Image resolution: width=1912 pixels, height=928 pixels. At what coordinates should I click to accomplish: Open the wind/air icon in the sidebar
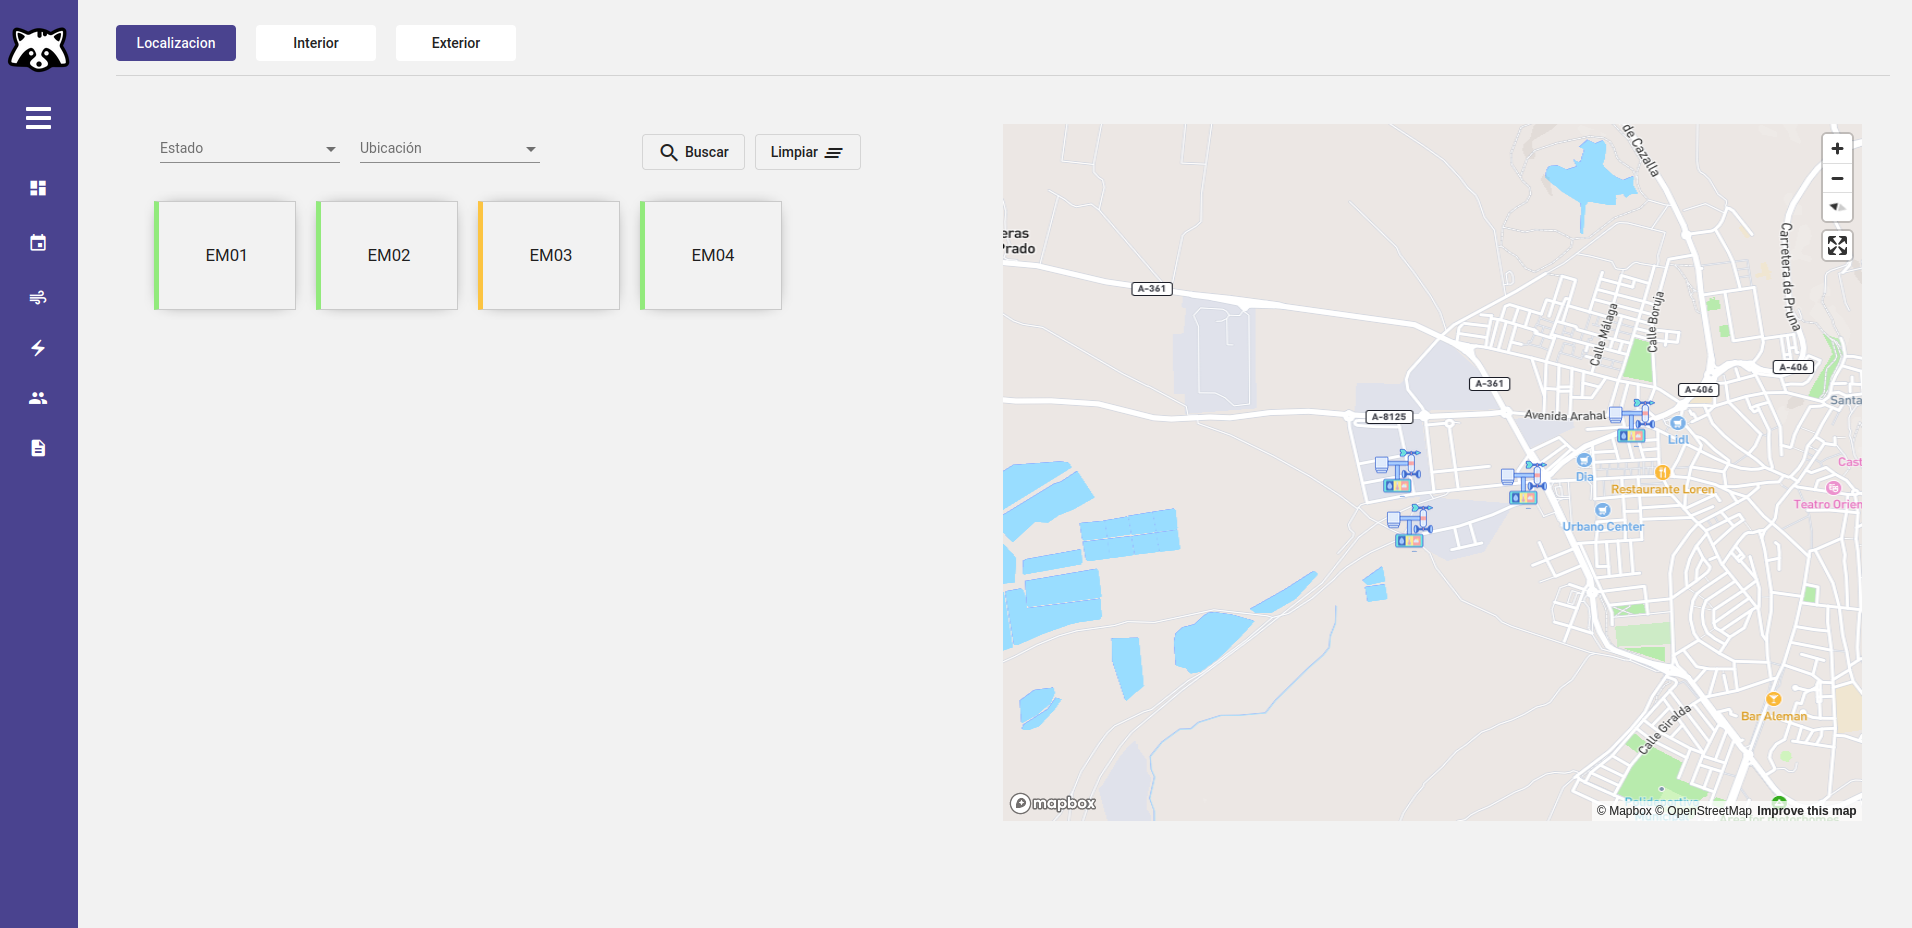[x=38, y=297]
